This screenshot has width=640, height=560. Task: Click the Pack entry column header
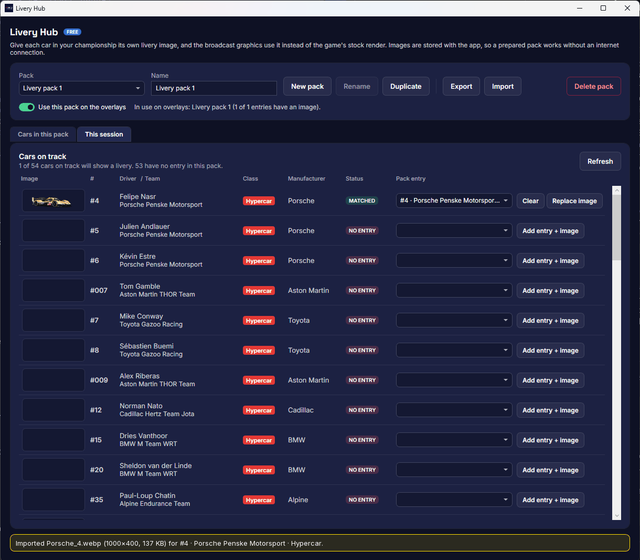click(411, 178)
